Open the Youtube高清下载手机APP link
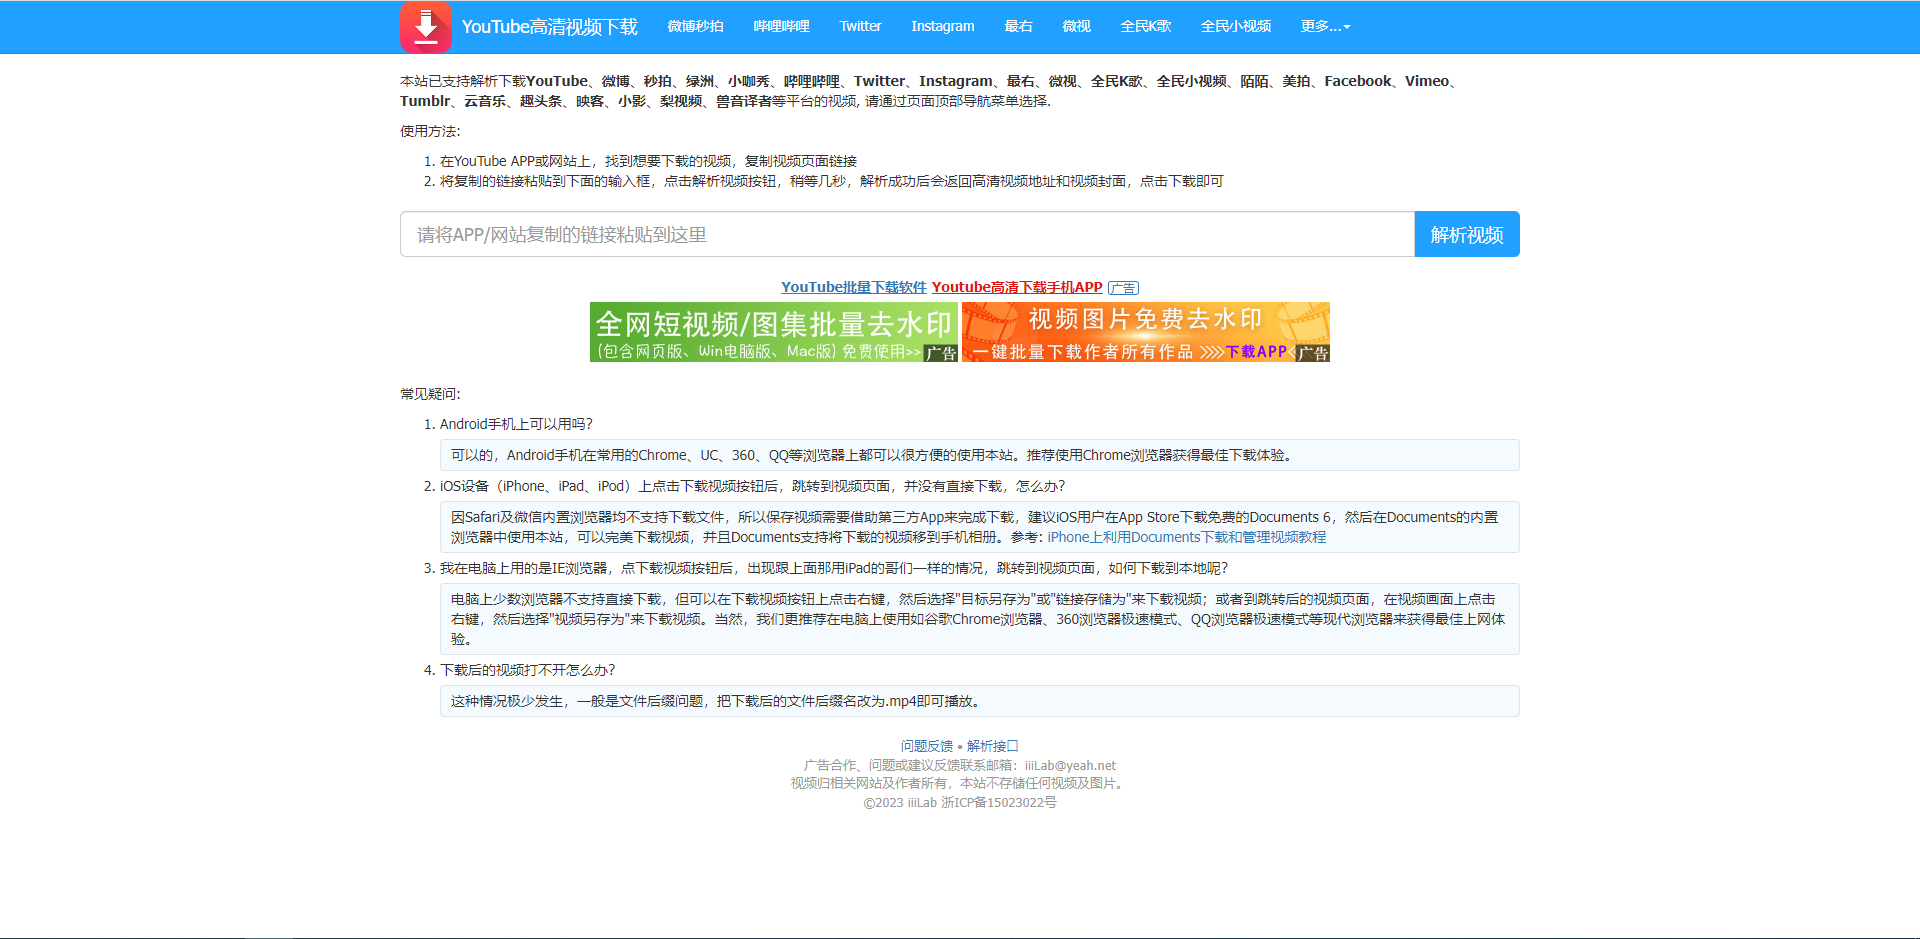This screenshot has height=939, width=1920. 1017,287
